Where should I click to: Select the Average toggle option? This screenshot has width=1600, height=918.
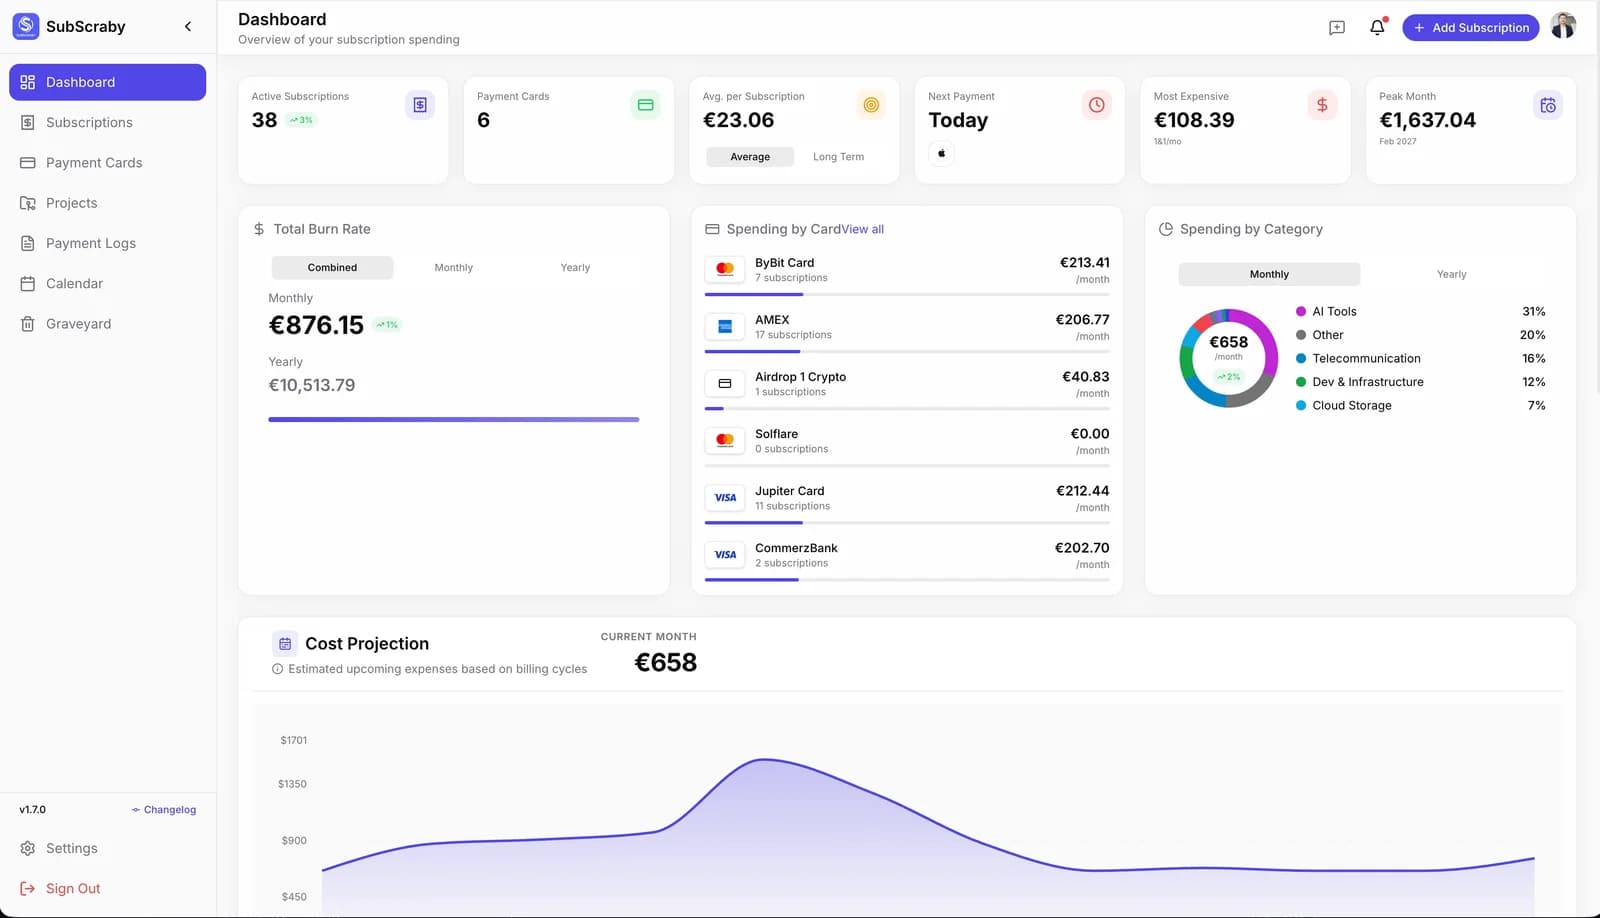[750, 157]
